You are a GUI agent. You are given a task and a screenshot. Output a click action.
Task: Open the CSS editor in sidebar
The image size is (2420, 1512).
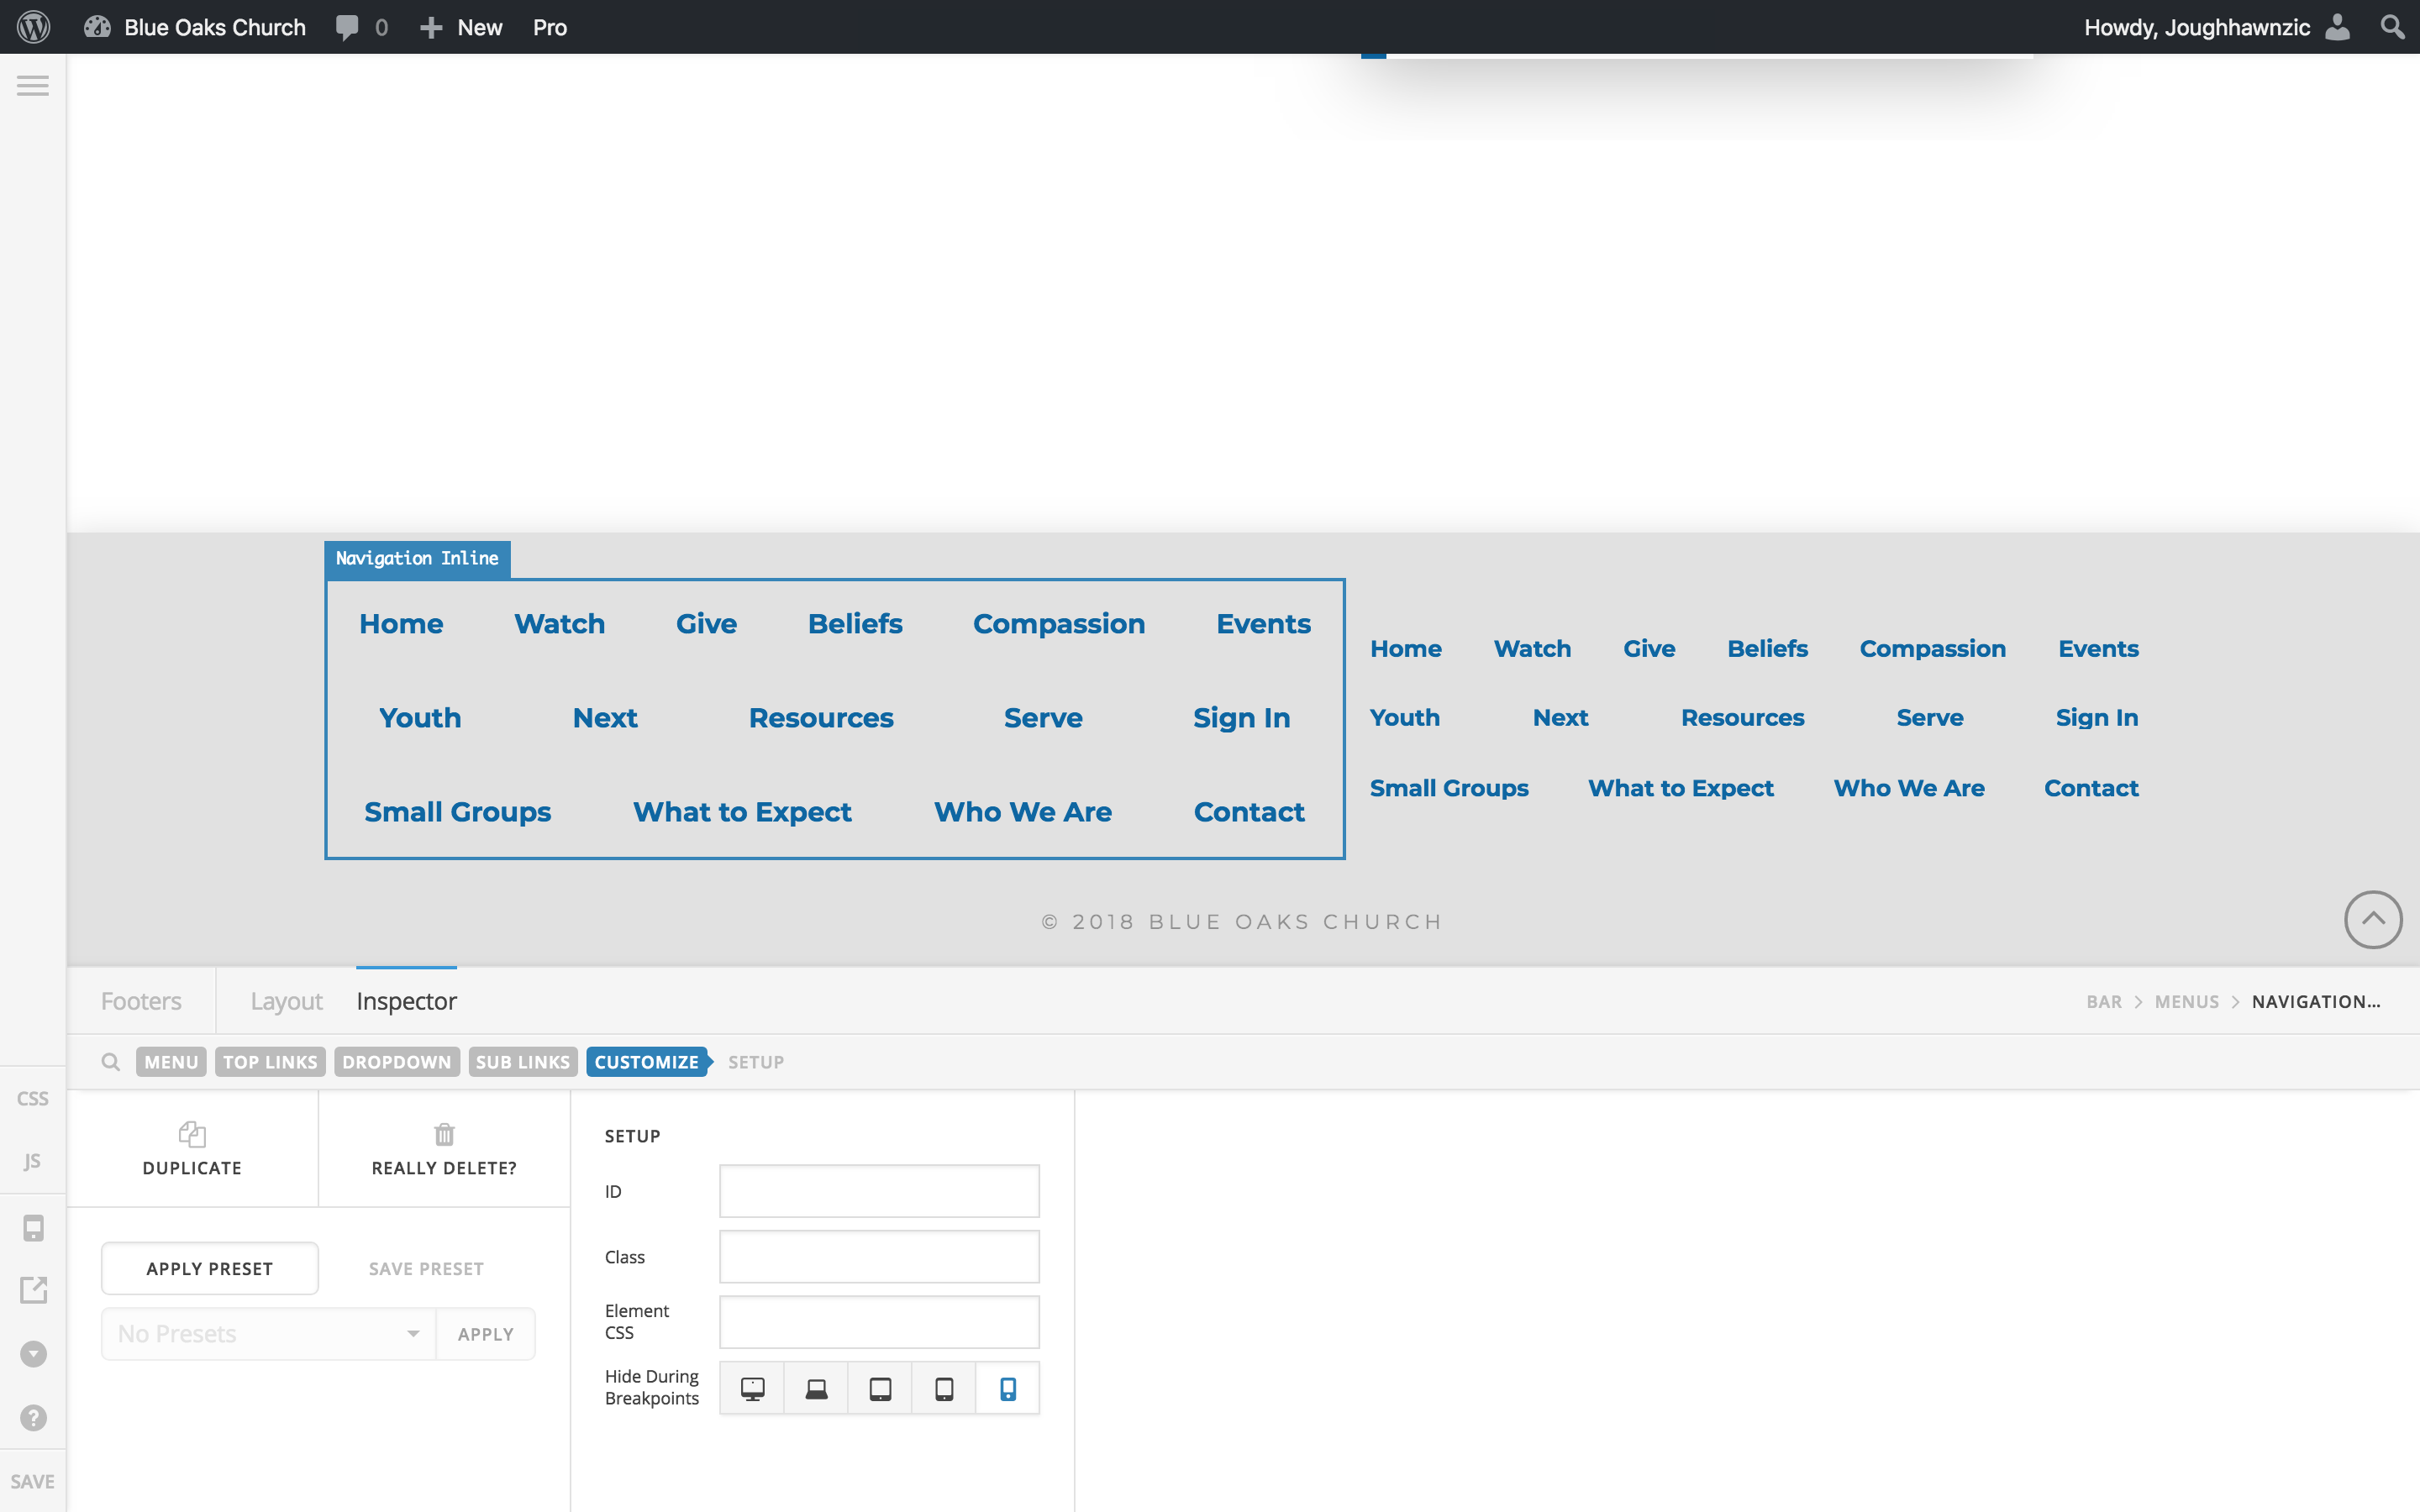click(x=33, y=1098)
